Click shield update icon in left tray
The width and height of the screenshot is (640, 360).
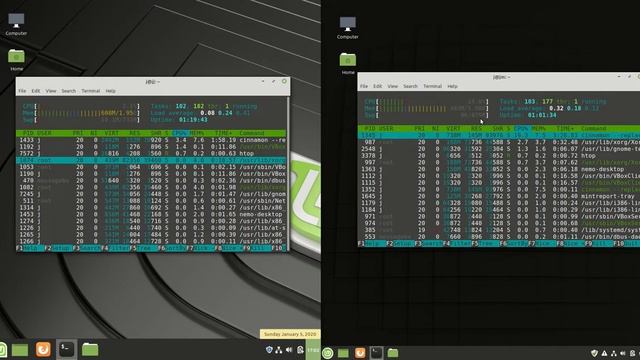[x=269, y=350]
